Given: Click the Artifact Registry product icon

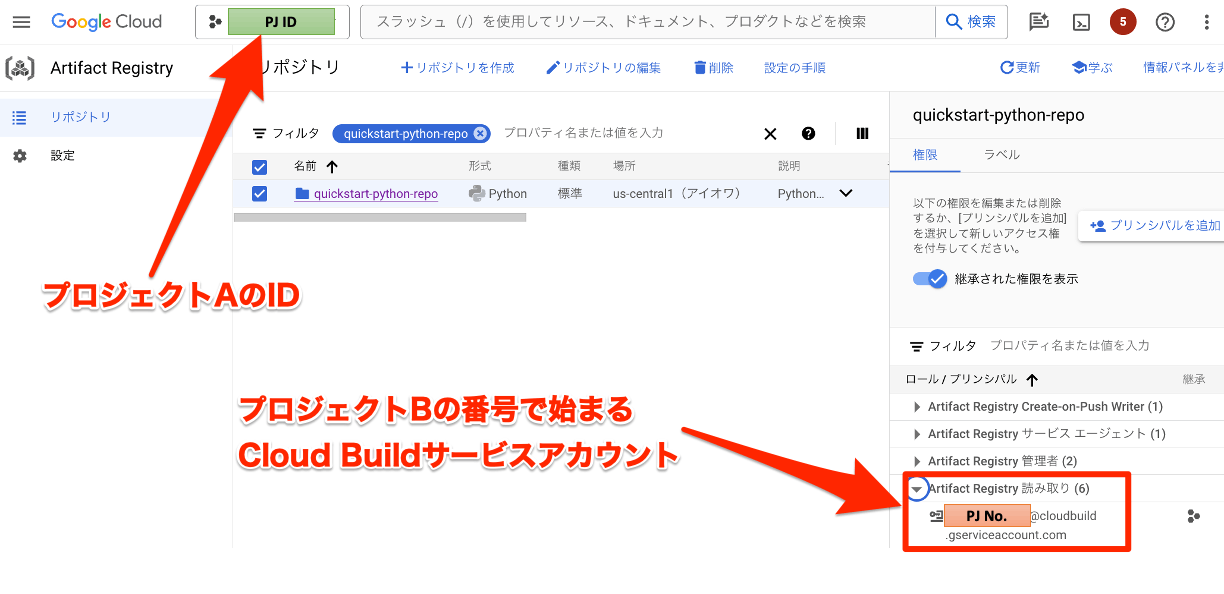Looking at the screenshot, I should click(20, 68).
